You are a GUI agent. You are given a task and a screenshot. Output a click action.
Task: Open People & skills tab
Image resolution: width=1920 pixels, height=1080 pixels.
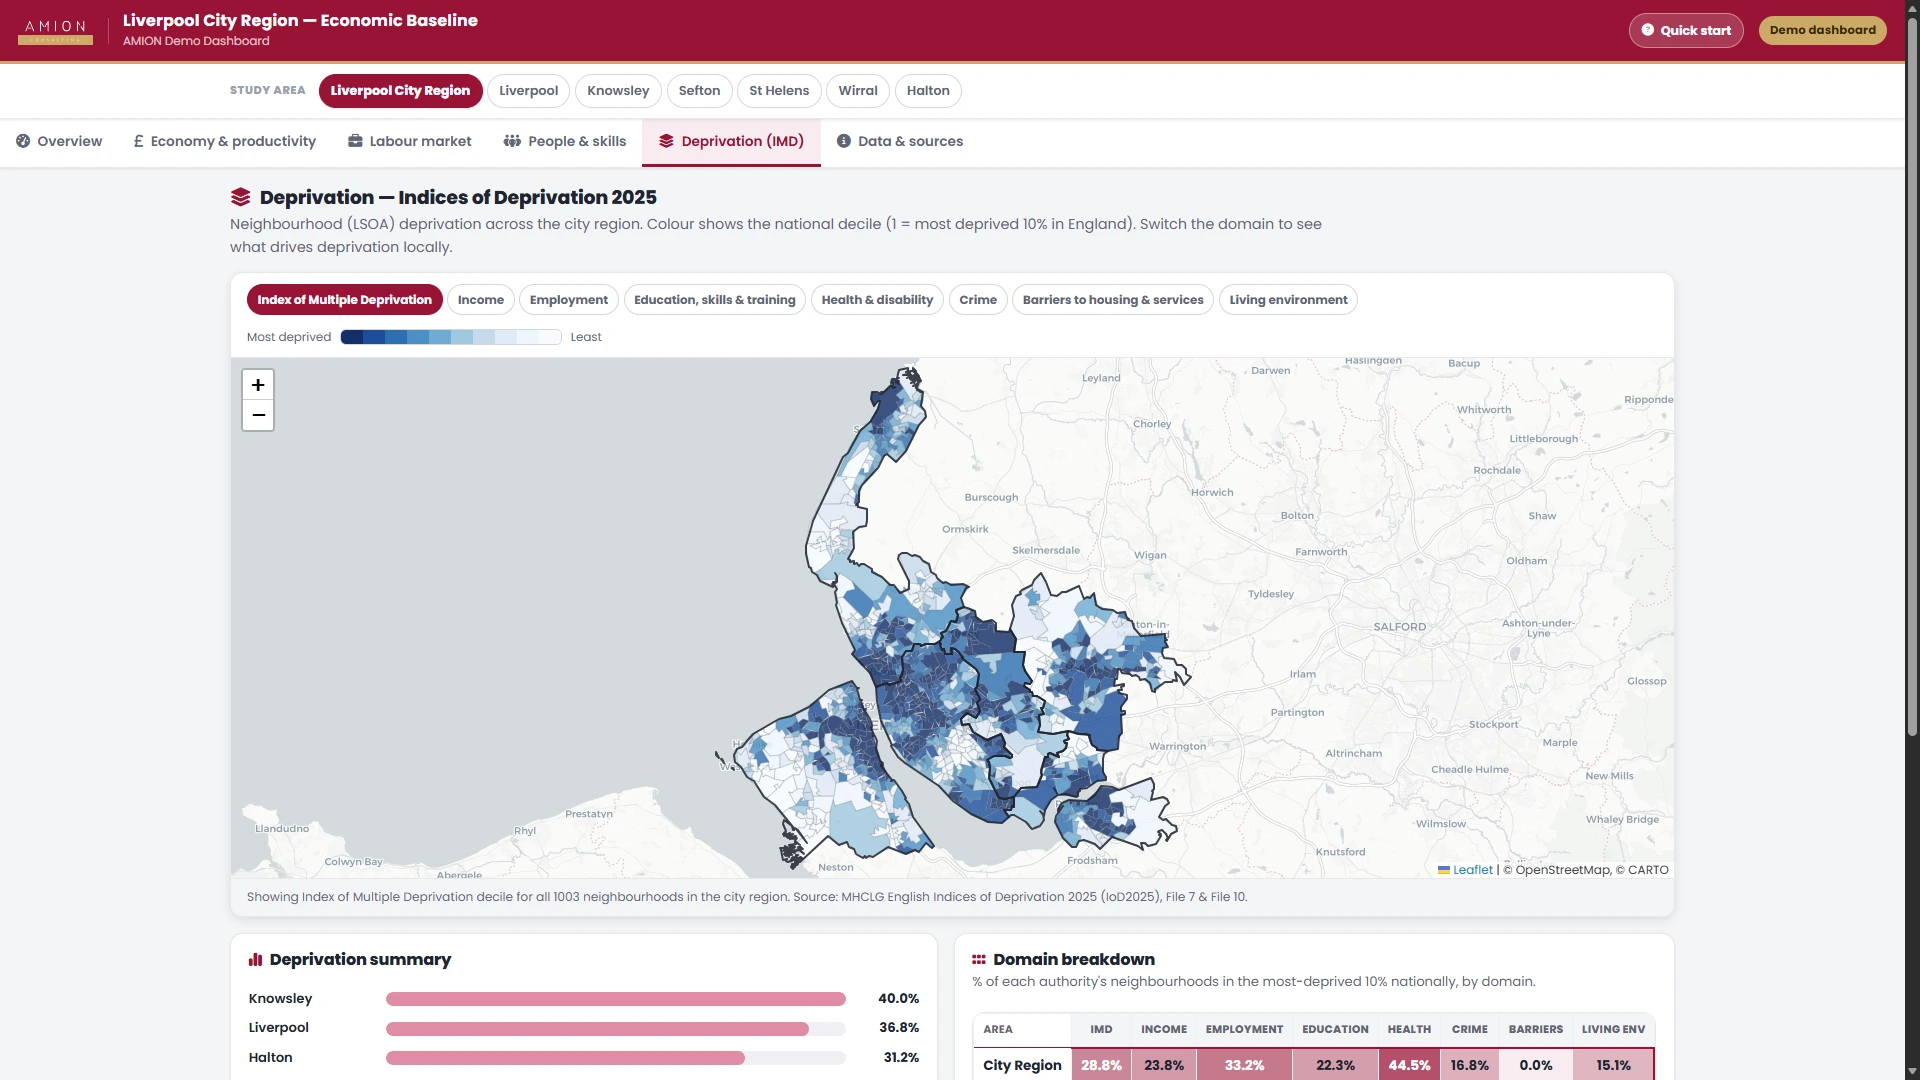point(565,141)
